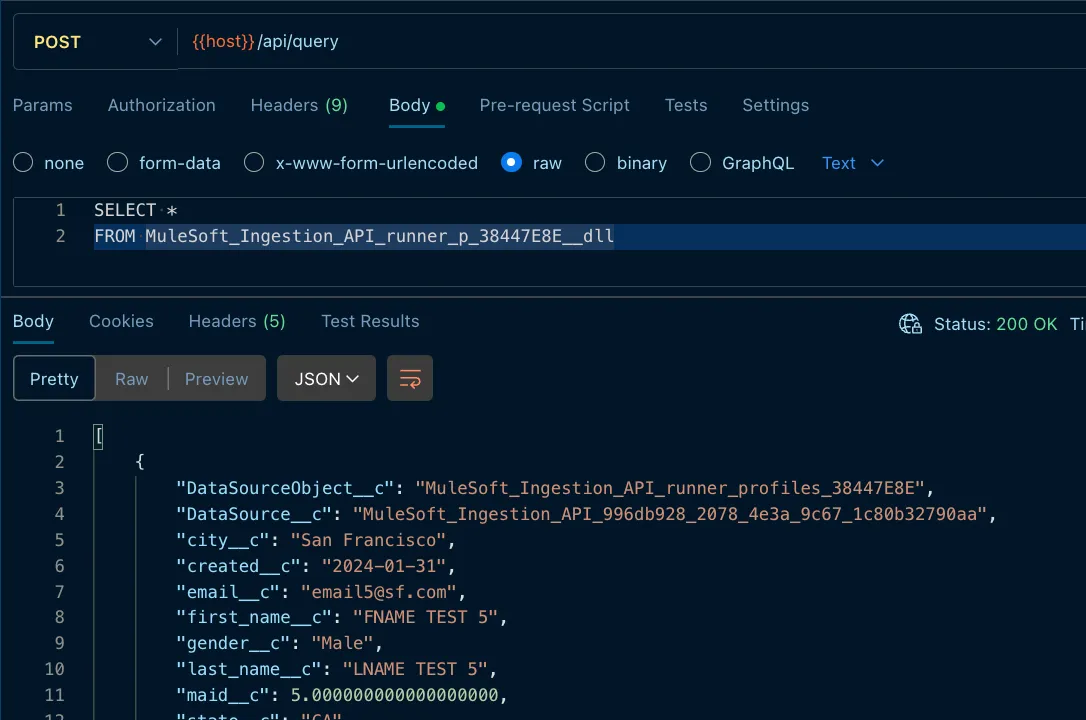Click the "FNAME TEST 5" value
The height and width of the screenshot is (720, 1086).
tap(426, 617)
